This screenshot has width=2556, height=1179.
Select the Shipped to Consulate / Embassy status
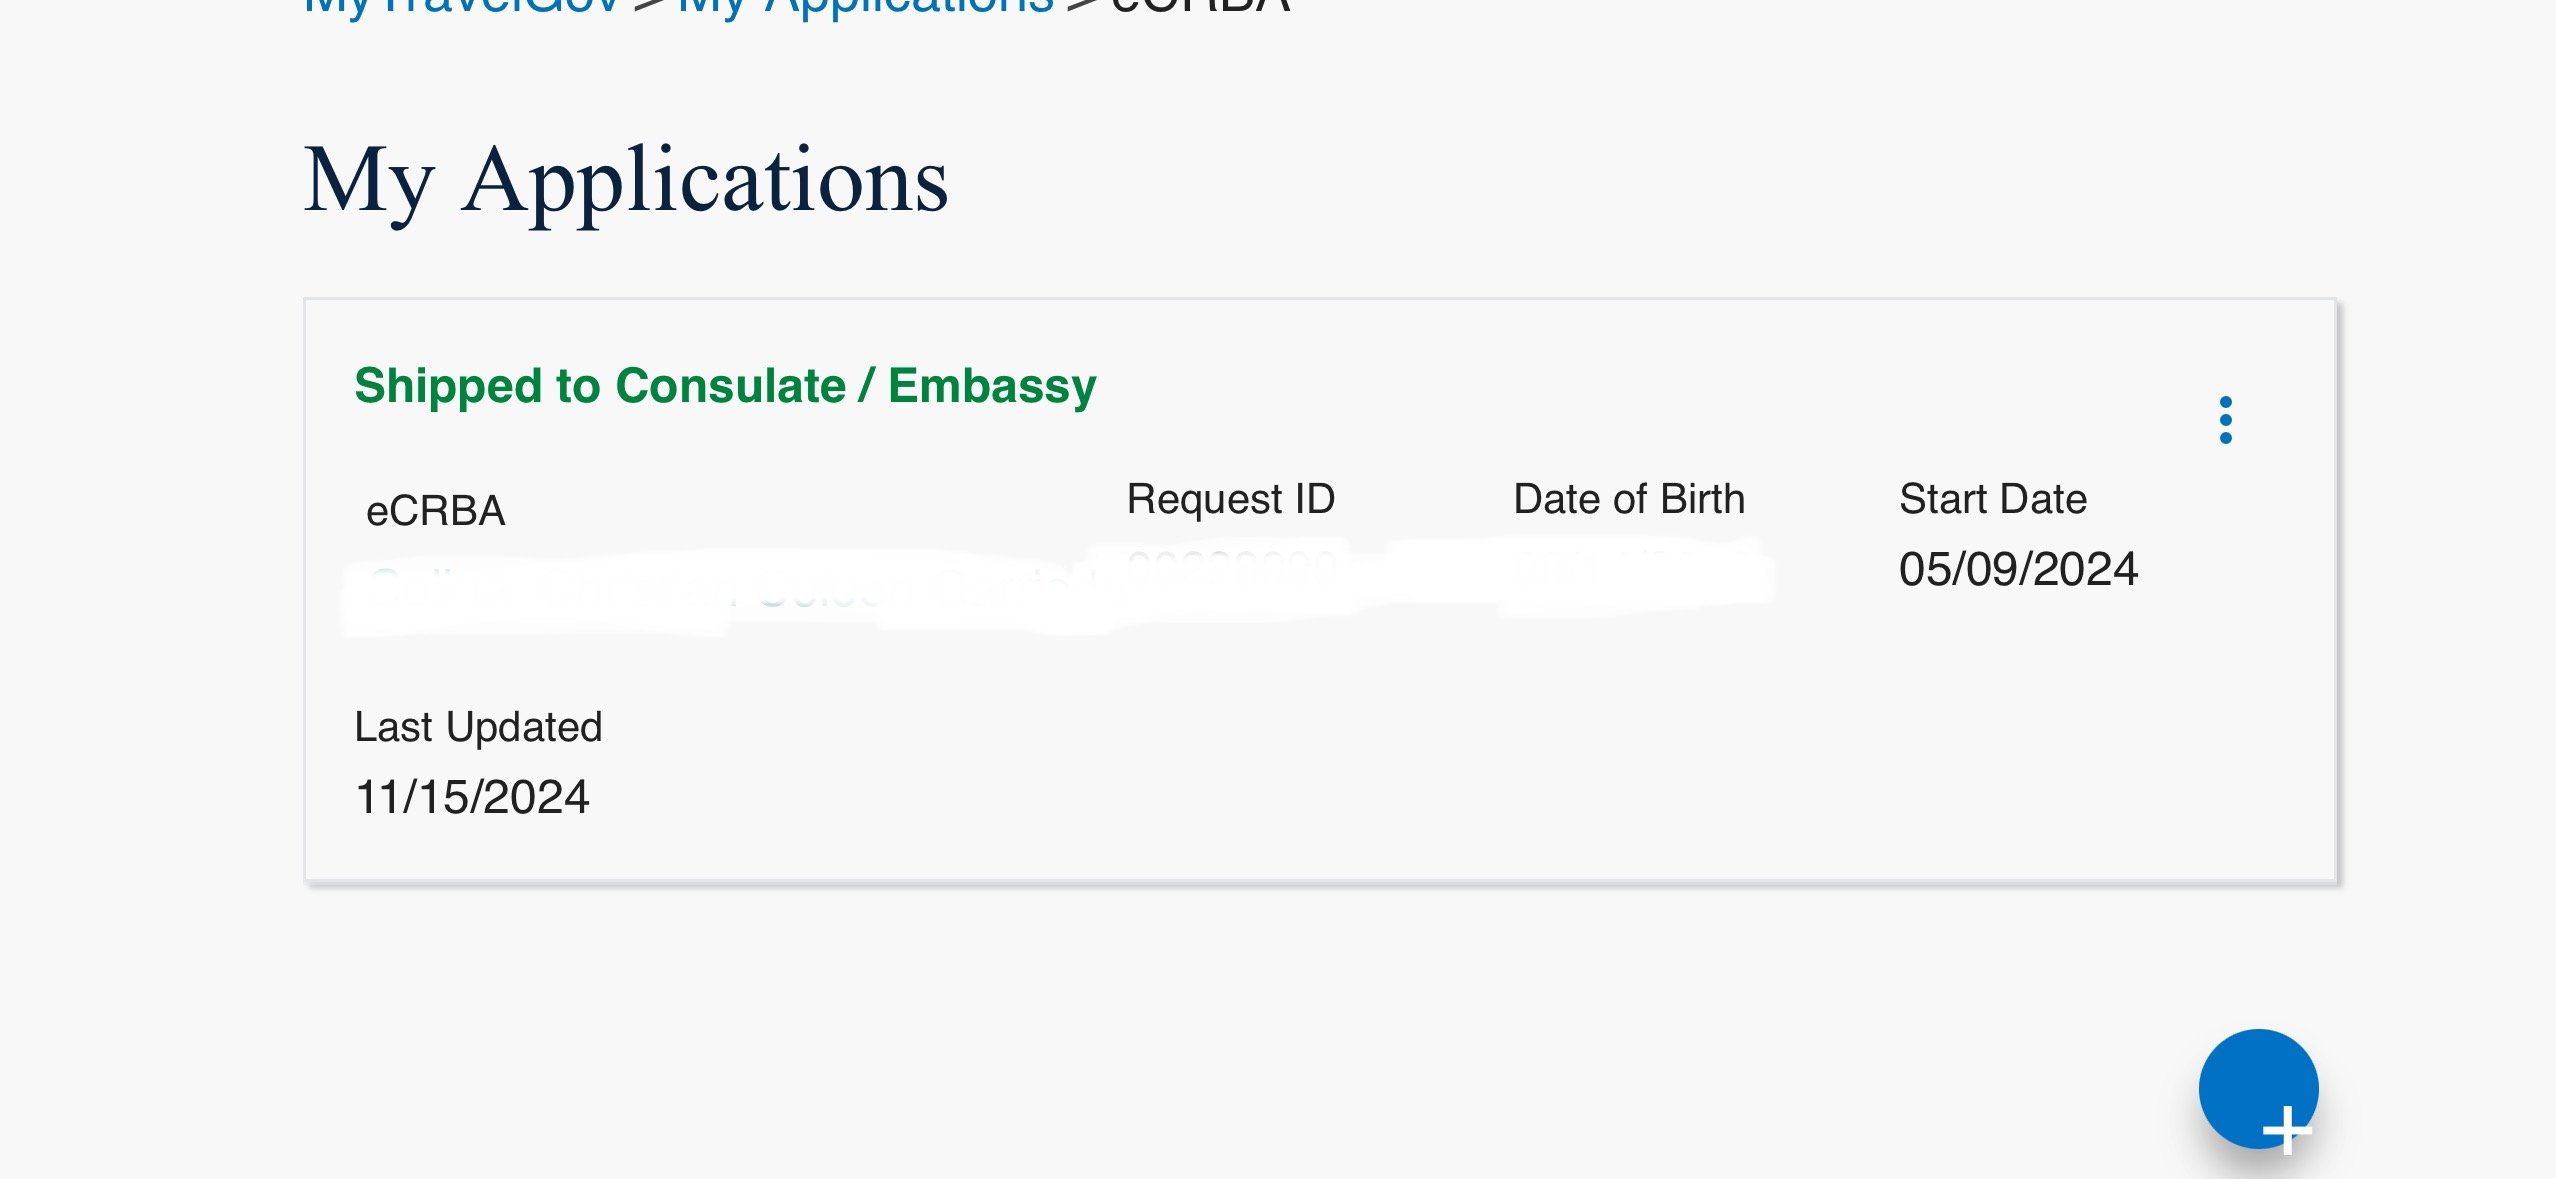pyautogui.click(x=725, y=387)
